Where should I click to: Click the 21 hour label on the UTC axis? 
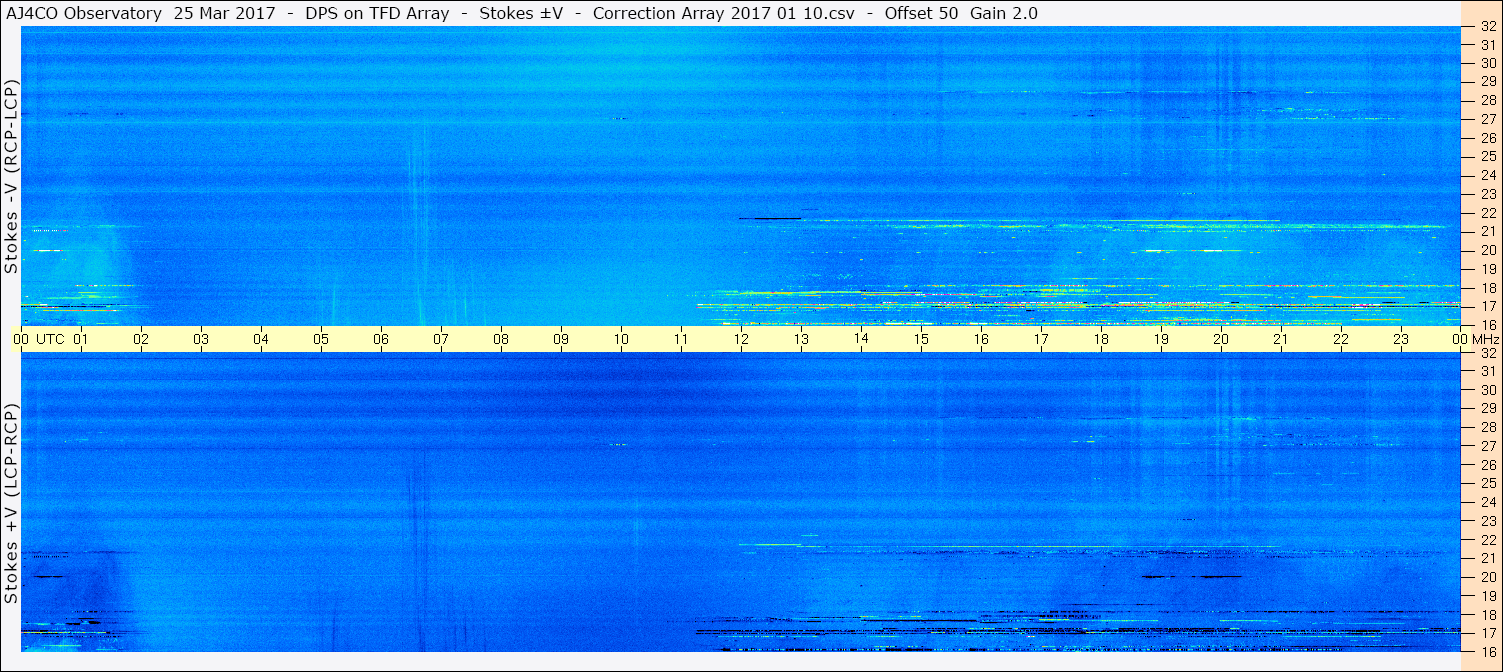pos(1281,339)
